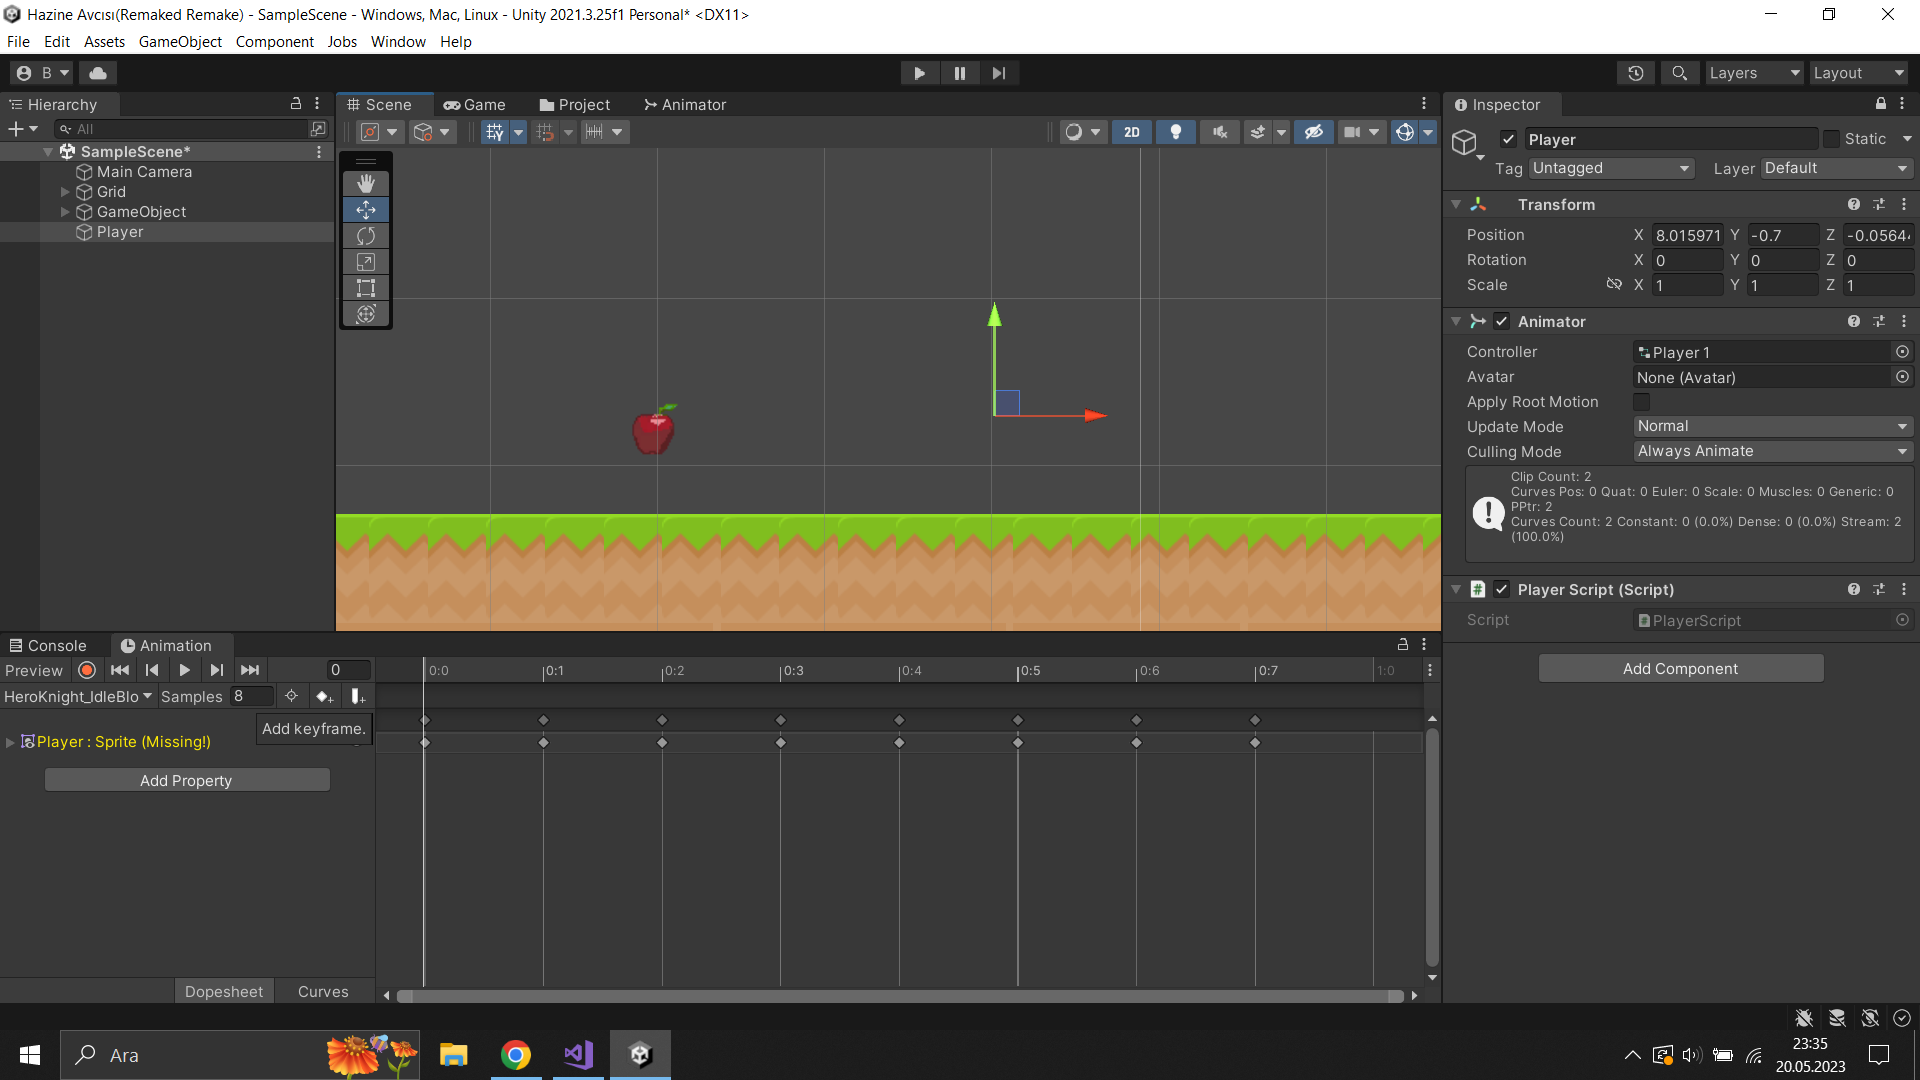1920x1080 pixels.
Task: Disable the Player Script component checkbox
Action: point(1501,590)
